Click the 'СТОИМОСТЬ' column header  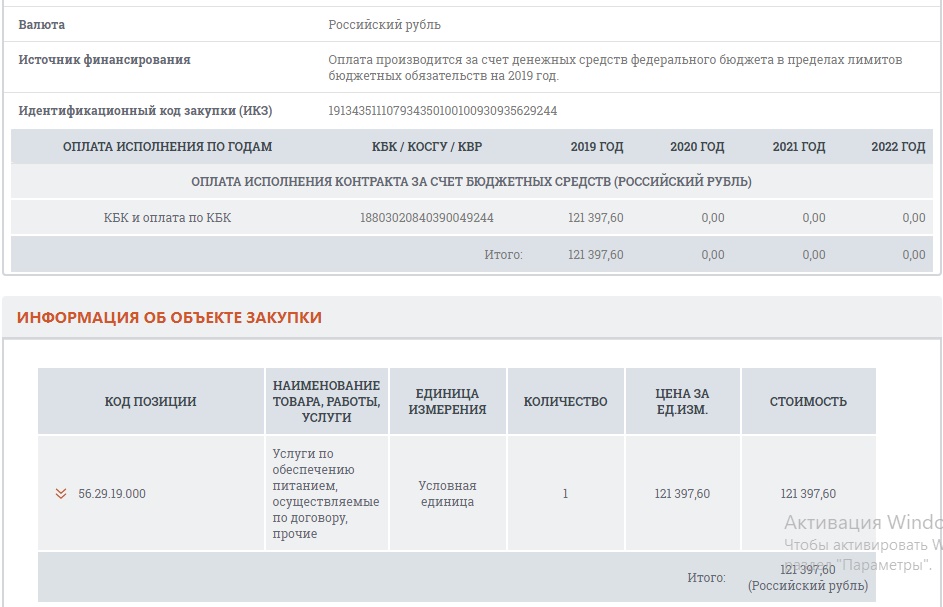pyautogui.click(x=808, y=401)
